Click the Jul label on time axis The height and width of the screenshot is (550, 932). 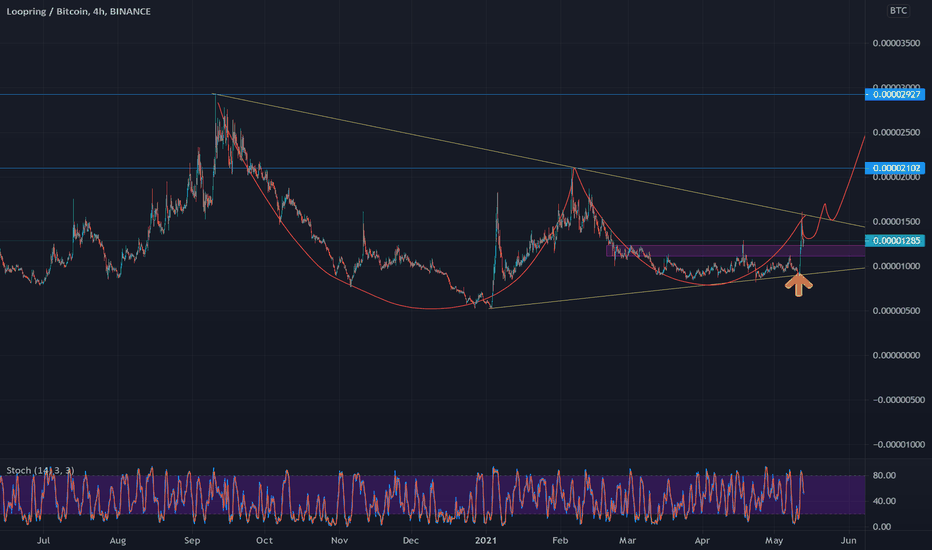tap(43, 540)
